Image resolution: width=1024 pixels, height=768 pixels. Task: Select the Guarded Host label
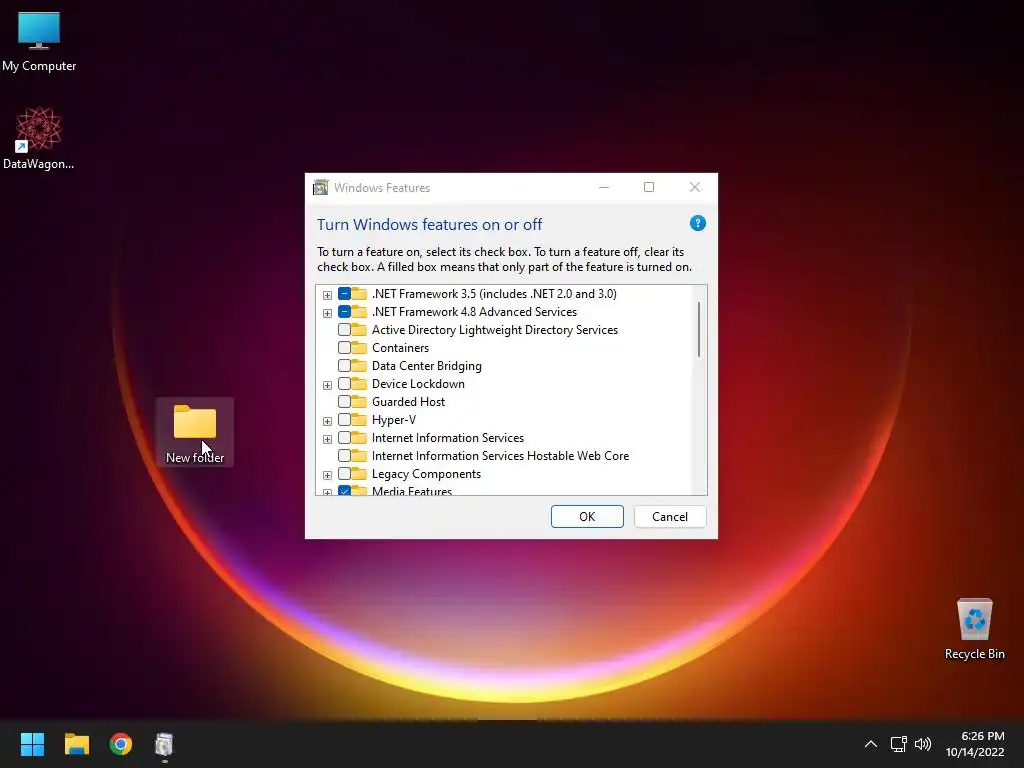[408, 402]
